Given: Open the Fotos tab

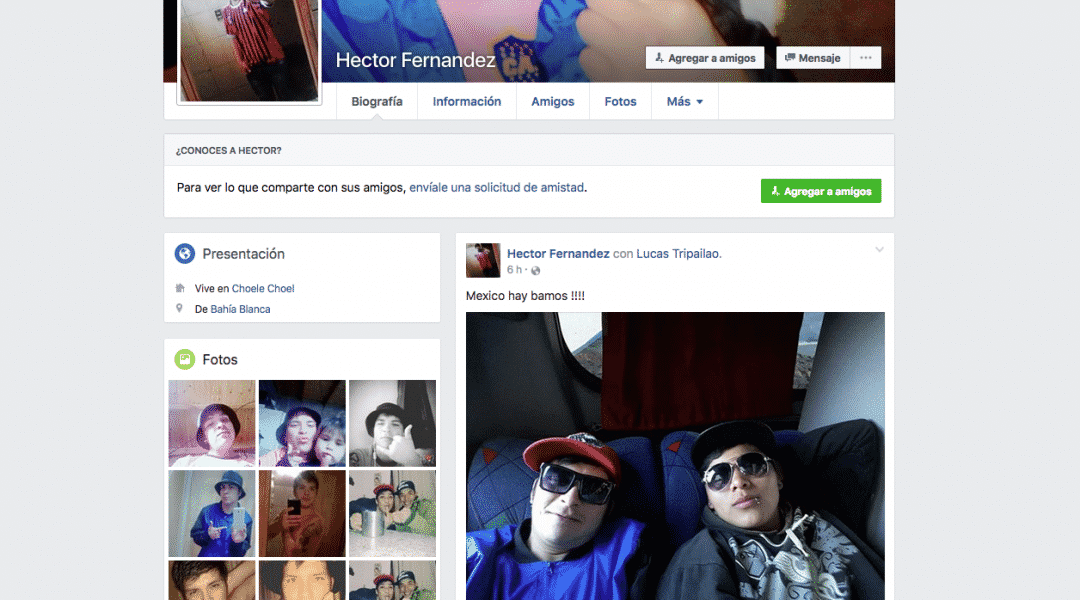Looking at the screenshot, I should 621,101.
